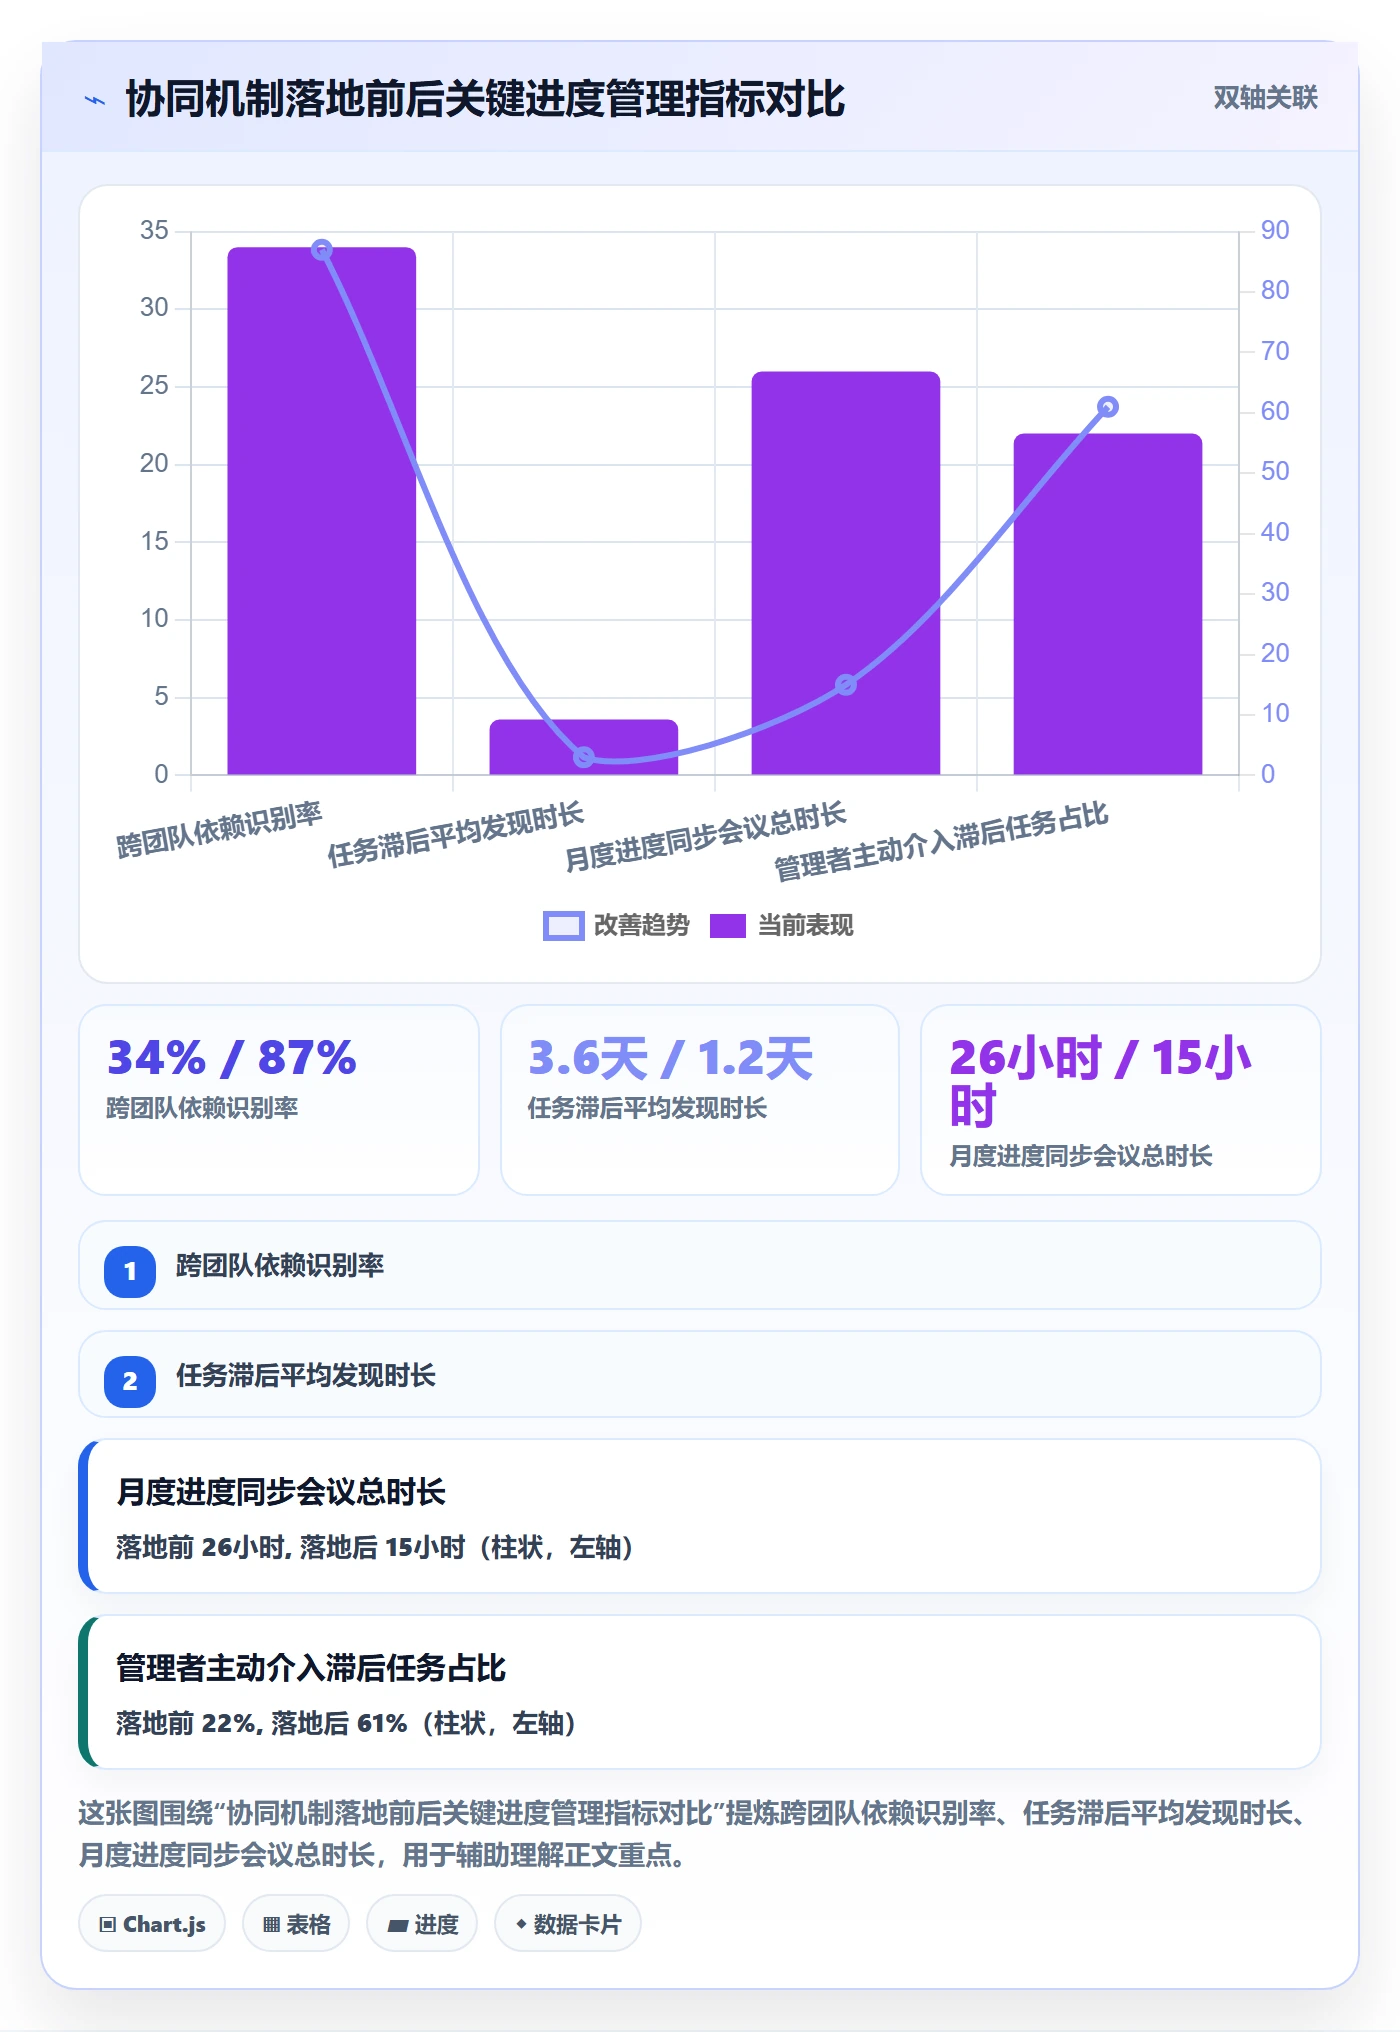Click the line point on the third bar
The width and height of the screenshot is (1400, 2032).
coord(846,685)
